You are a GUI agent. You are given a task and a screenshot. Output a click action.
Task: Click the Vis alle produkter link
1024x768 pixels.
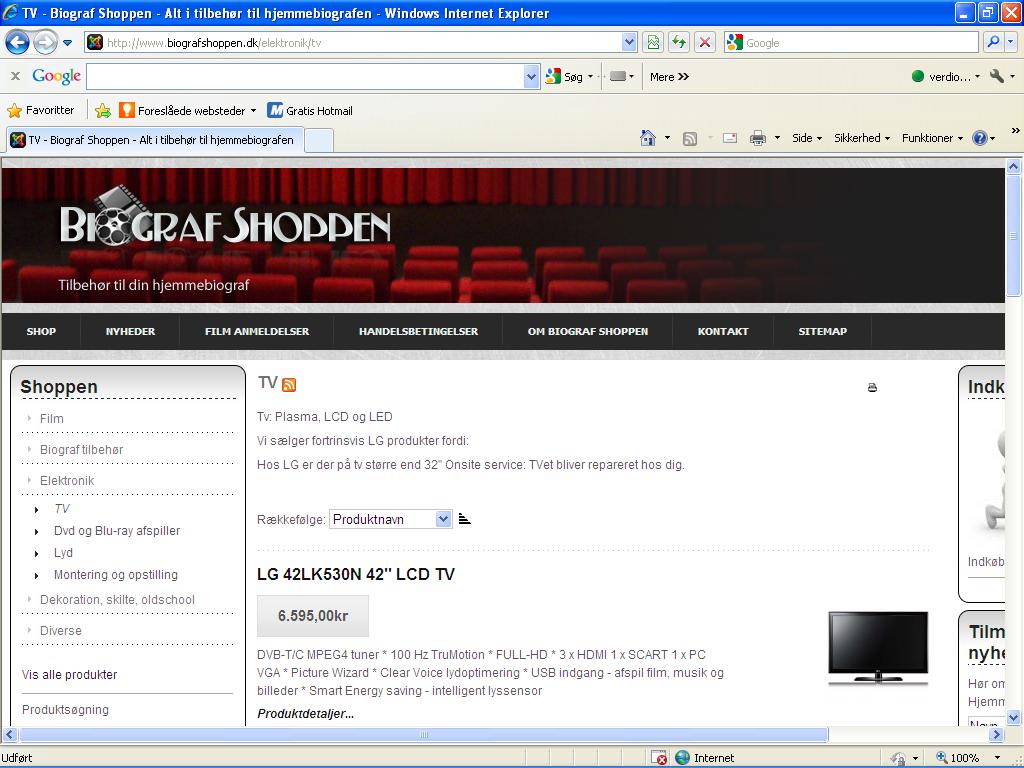click(x=69, y=675)
